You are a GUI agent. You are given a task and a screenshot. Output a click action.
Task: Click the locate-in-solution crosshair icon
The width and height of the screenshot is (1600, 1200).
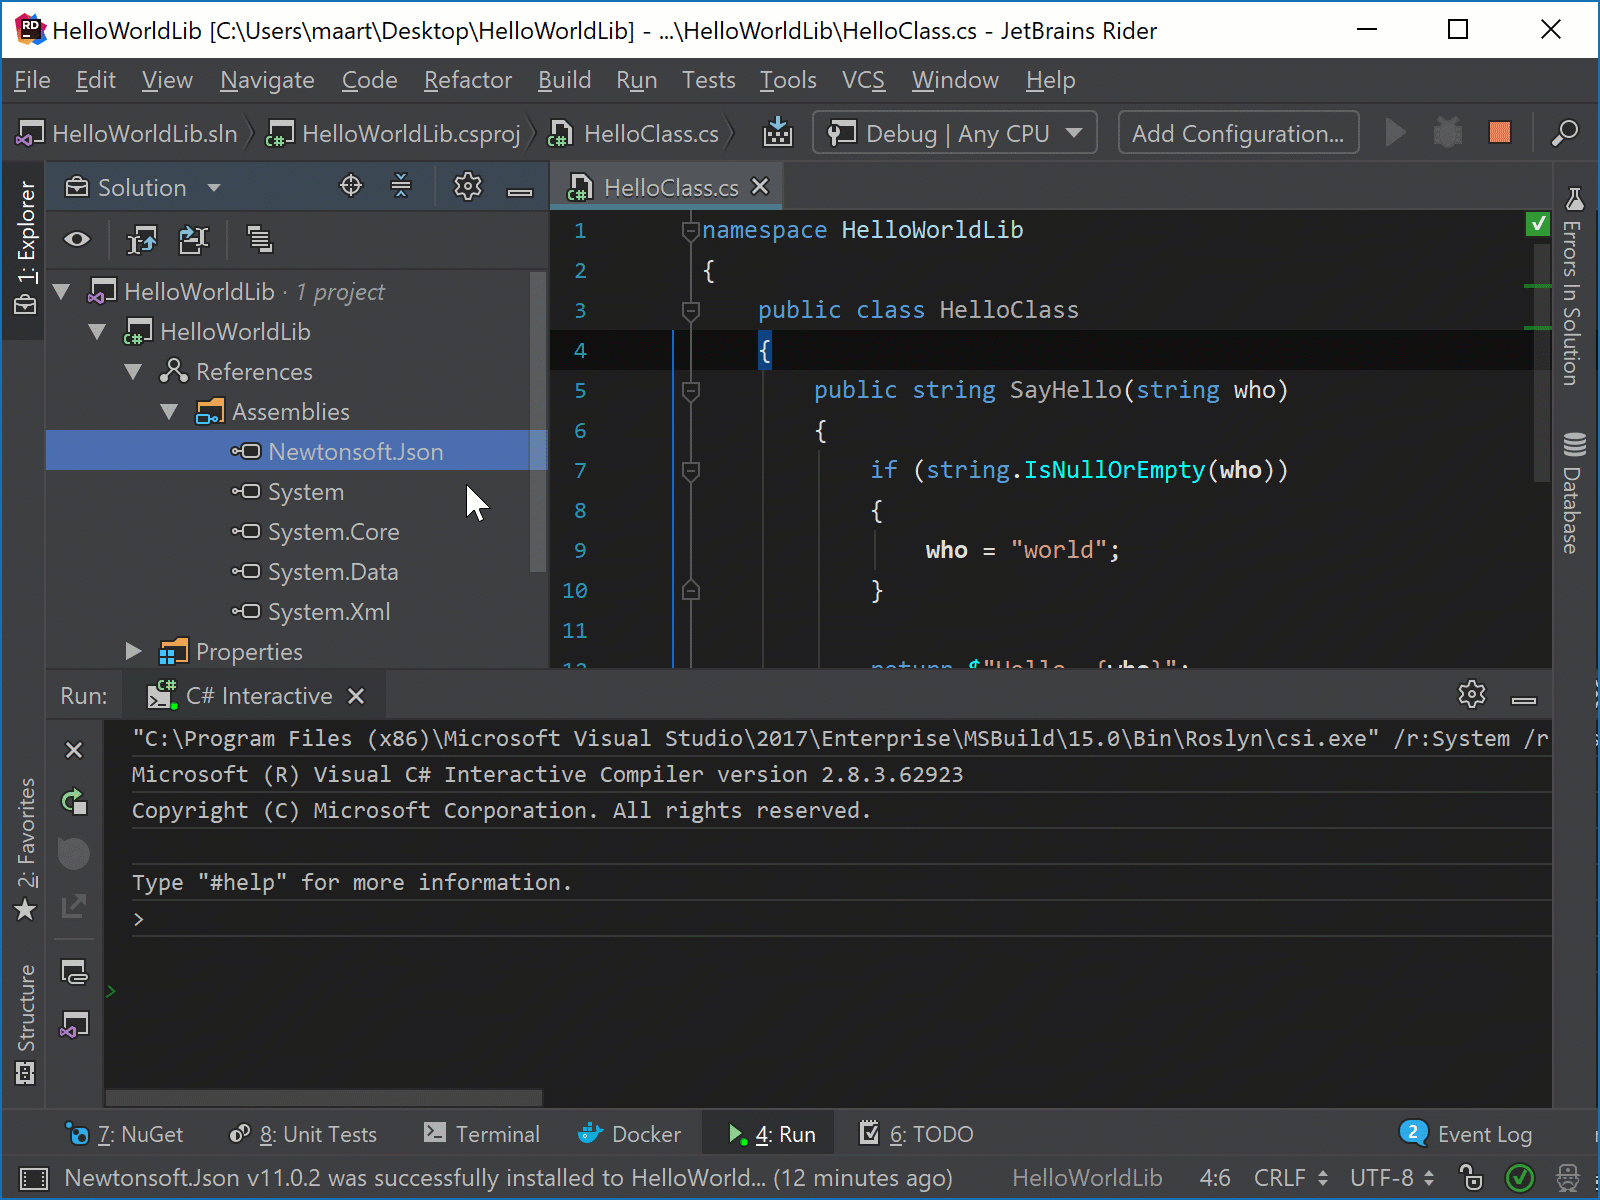[351, 186]
